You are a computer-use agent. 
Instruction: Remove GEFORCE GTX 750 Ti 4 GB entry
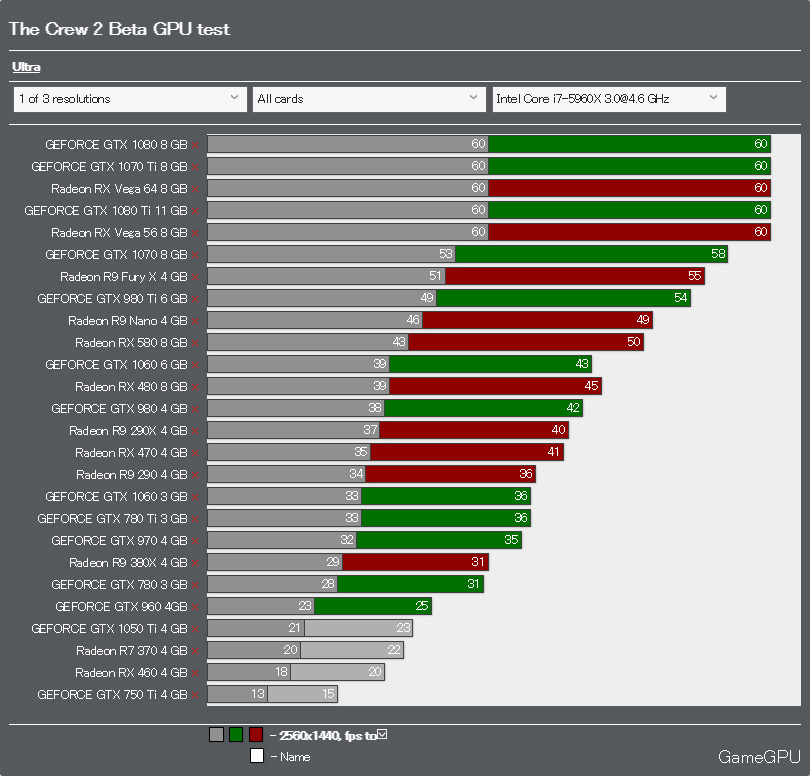point(195,695)
